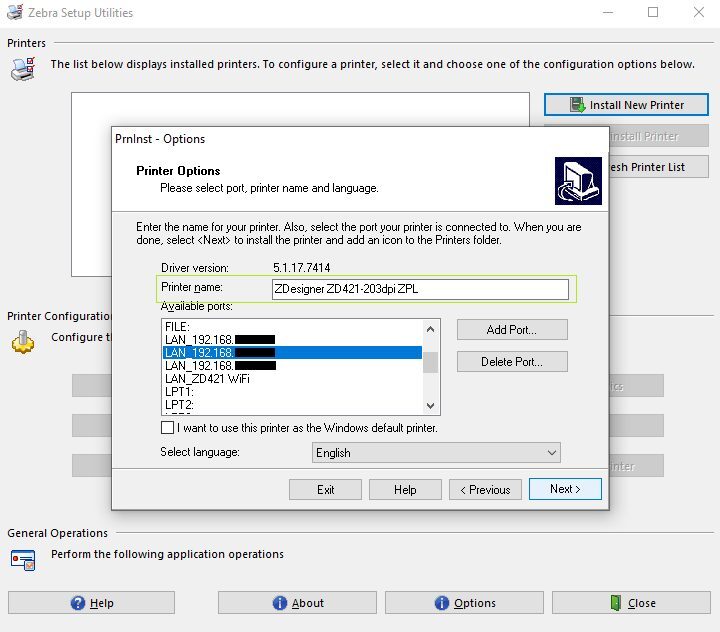The height and width of the screenshot is (632, 720).
Task: Select the FILE: port in the list
Action: click(x=292, y=327)
